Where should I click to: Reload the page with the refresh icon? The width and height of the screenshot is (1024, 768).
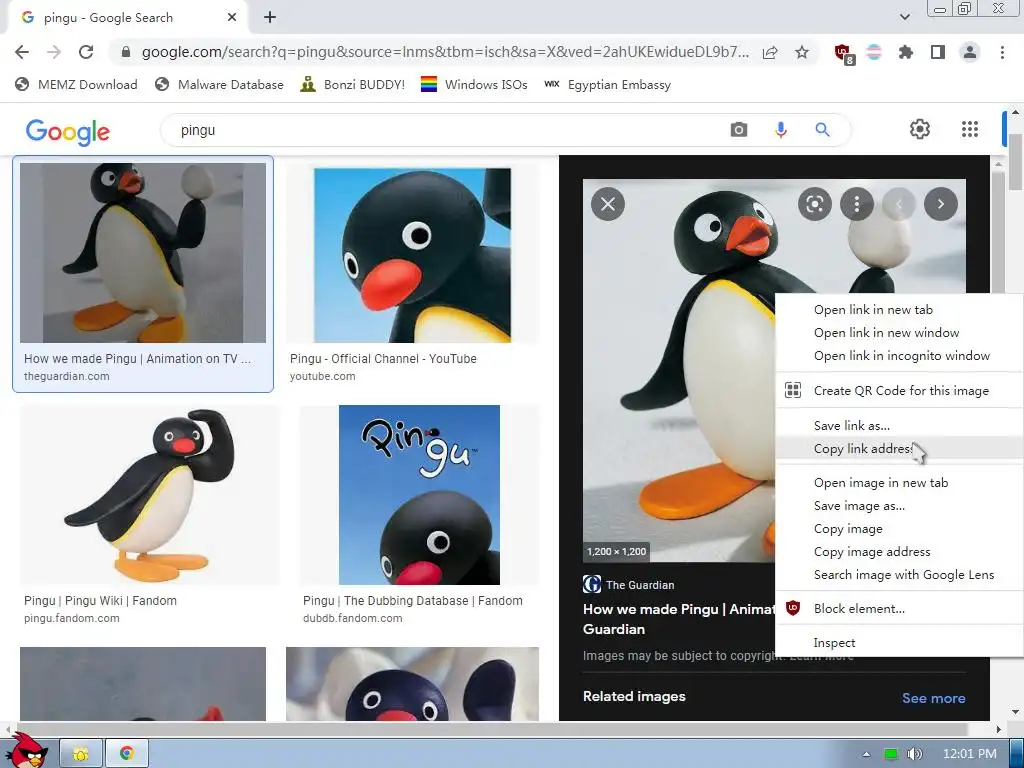click(86, 52)
